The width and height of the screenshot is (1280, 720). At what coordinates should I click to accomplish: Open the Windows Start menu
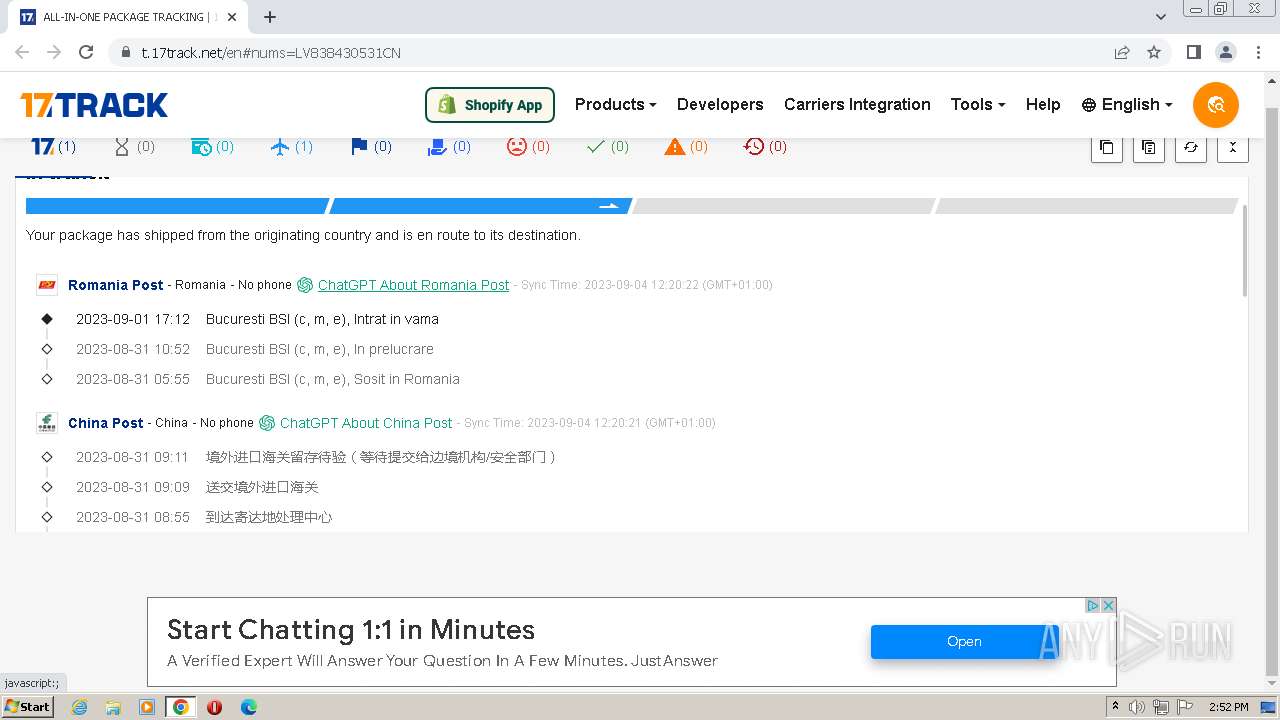[x=28, y=707]
